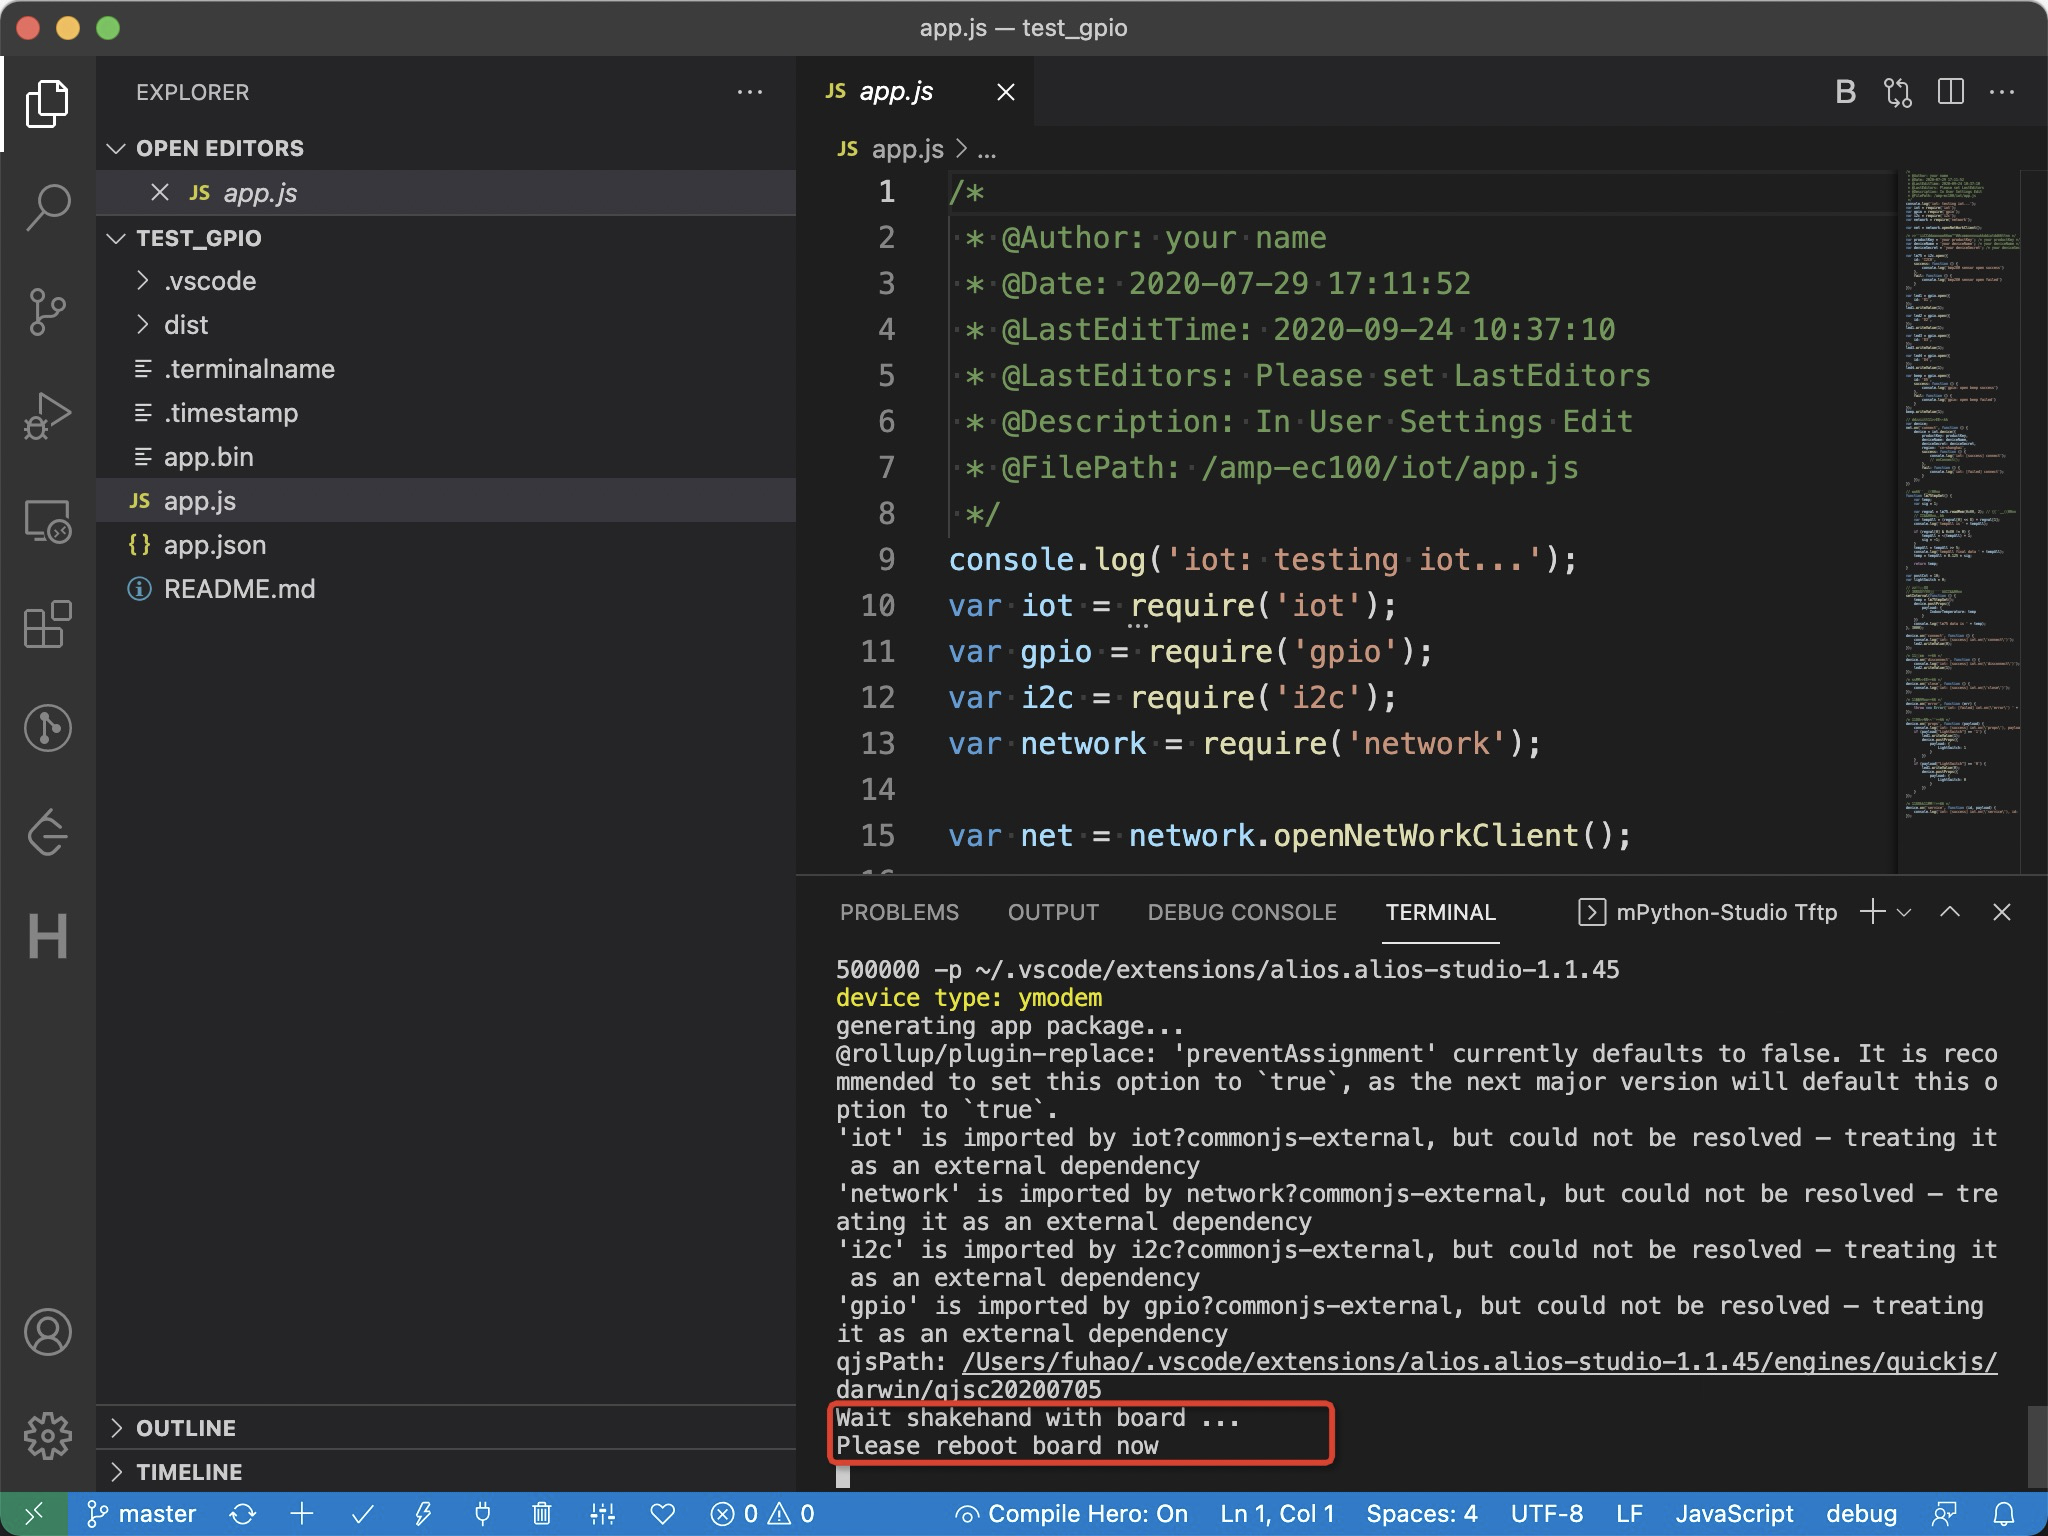
Task: Open the Run and Debug view
Action: click(47, 416)
